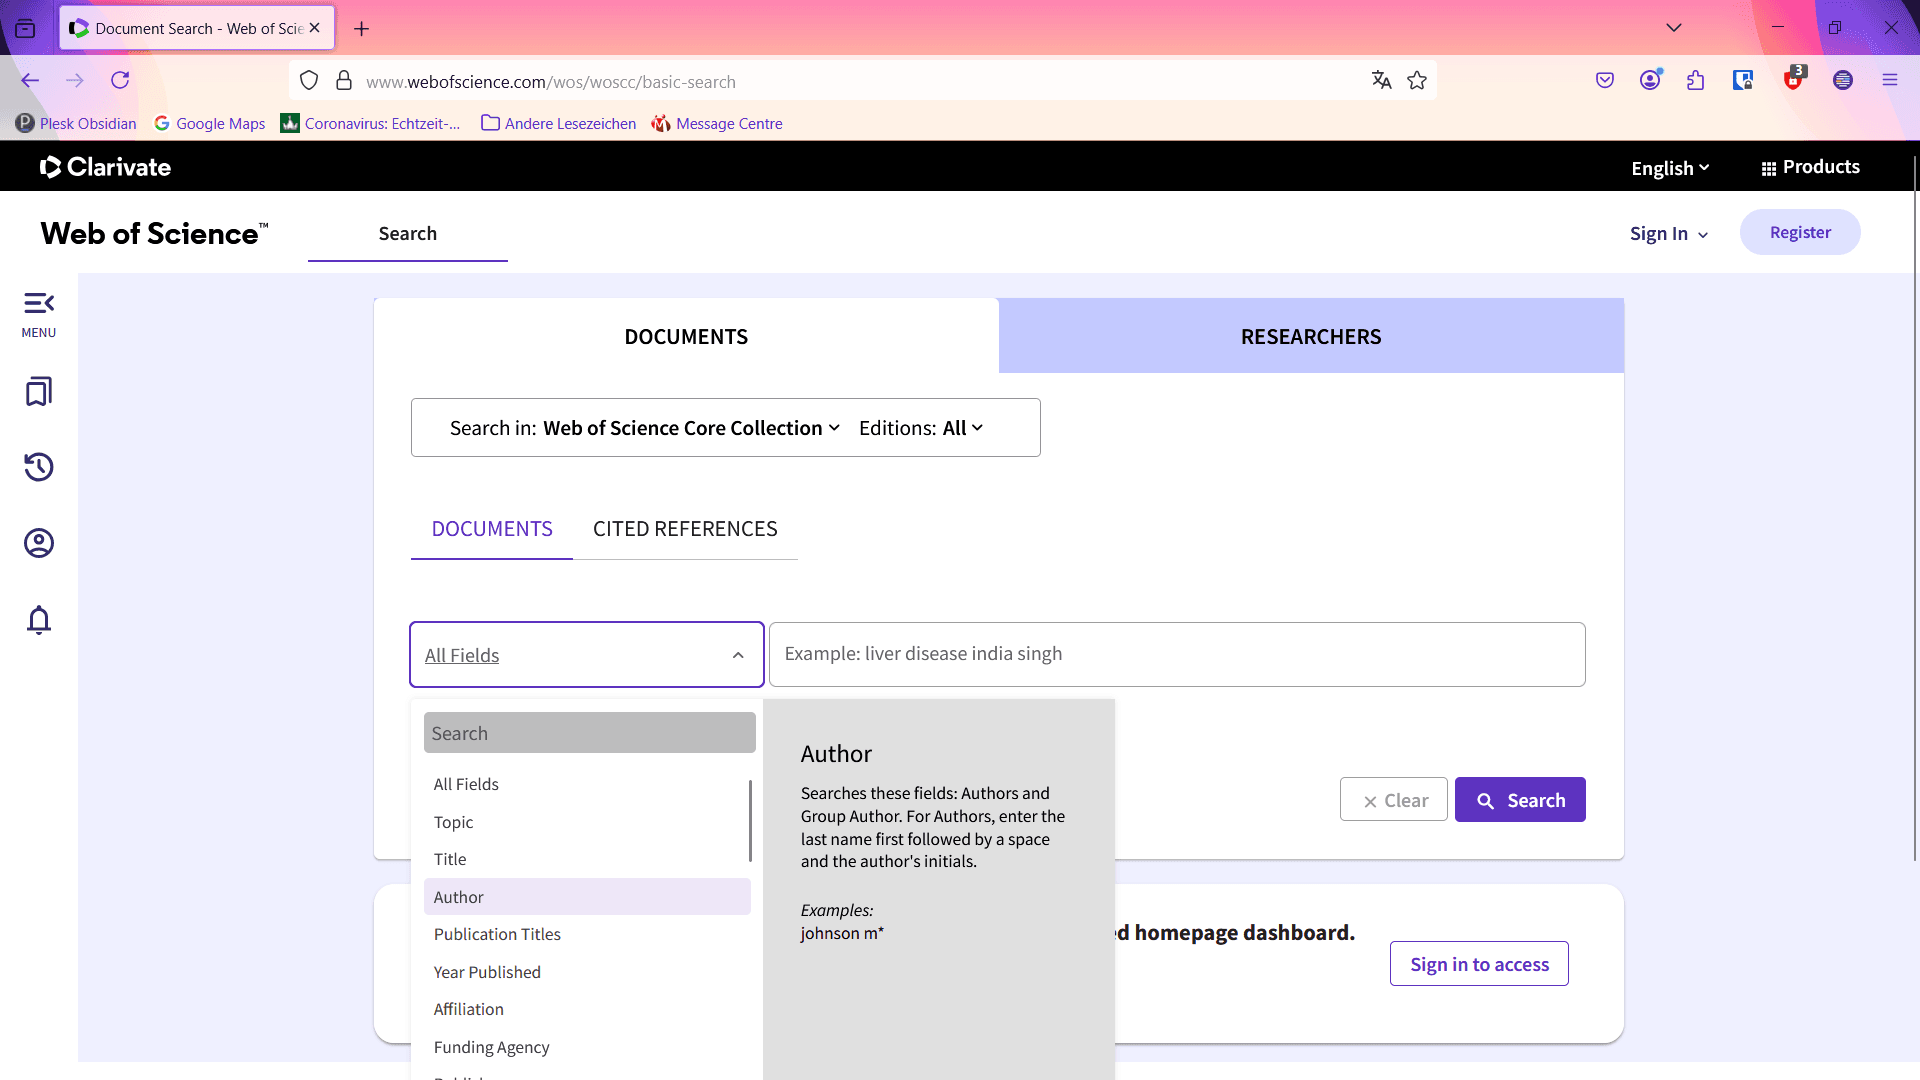
Task: Select Year Published field option
Action: (587, 972)
